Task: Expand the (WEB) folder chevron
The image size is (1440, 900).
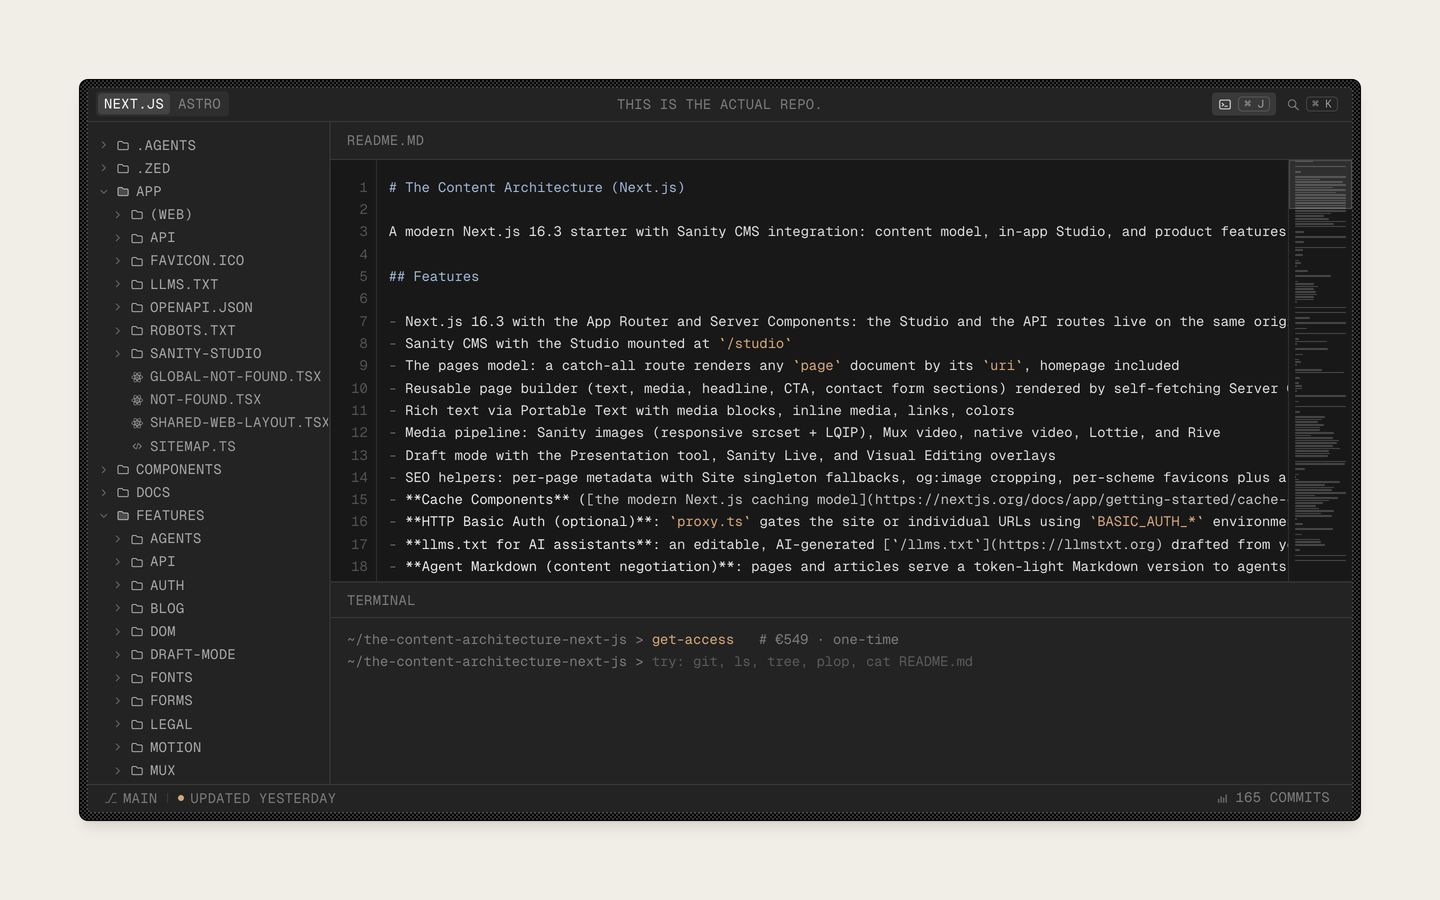Action: (x=118, y=214)
